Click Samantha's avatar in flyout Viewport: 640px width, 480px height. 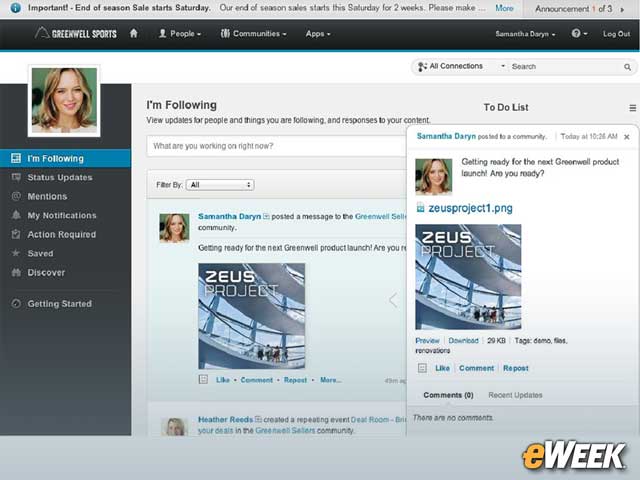433,176
